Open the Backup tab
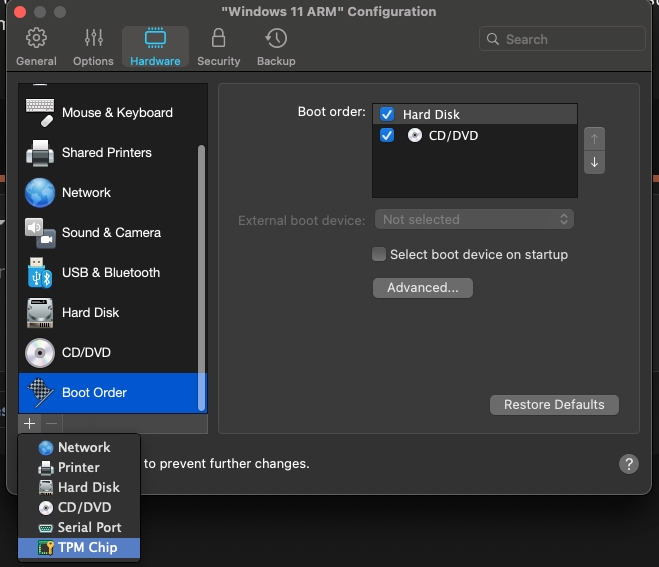Viewport: 659px width, 567px height. tap(276, 46)
